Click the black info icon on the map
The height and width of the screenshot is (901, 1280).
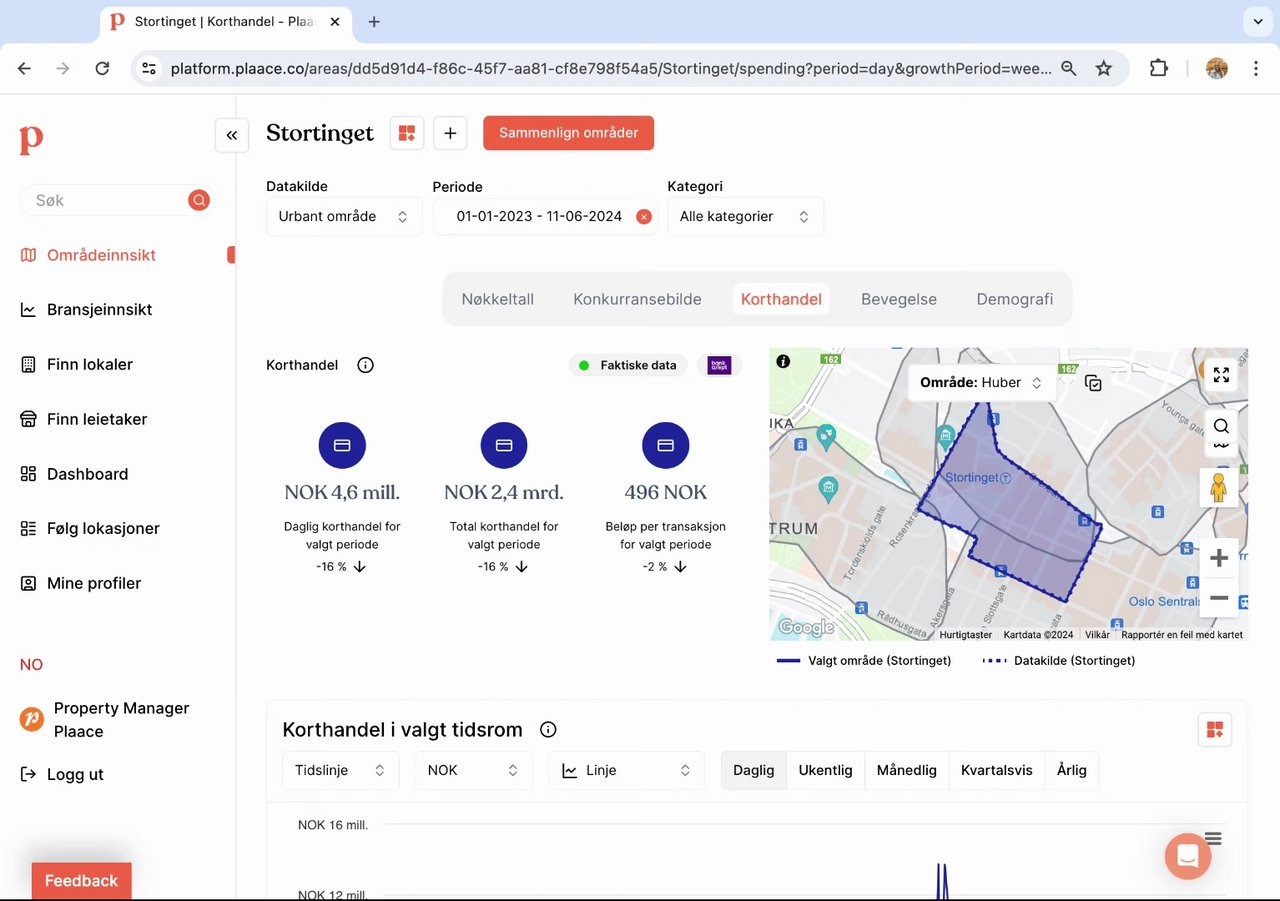[783, 361]
